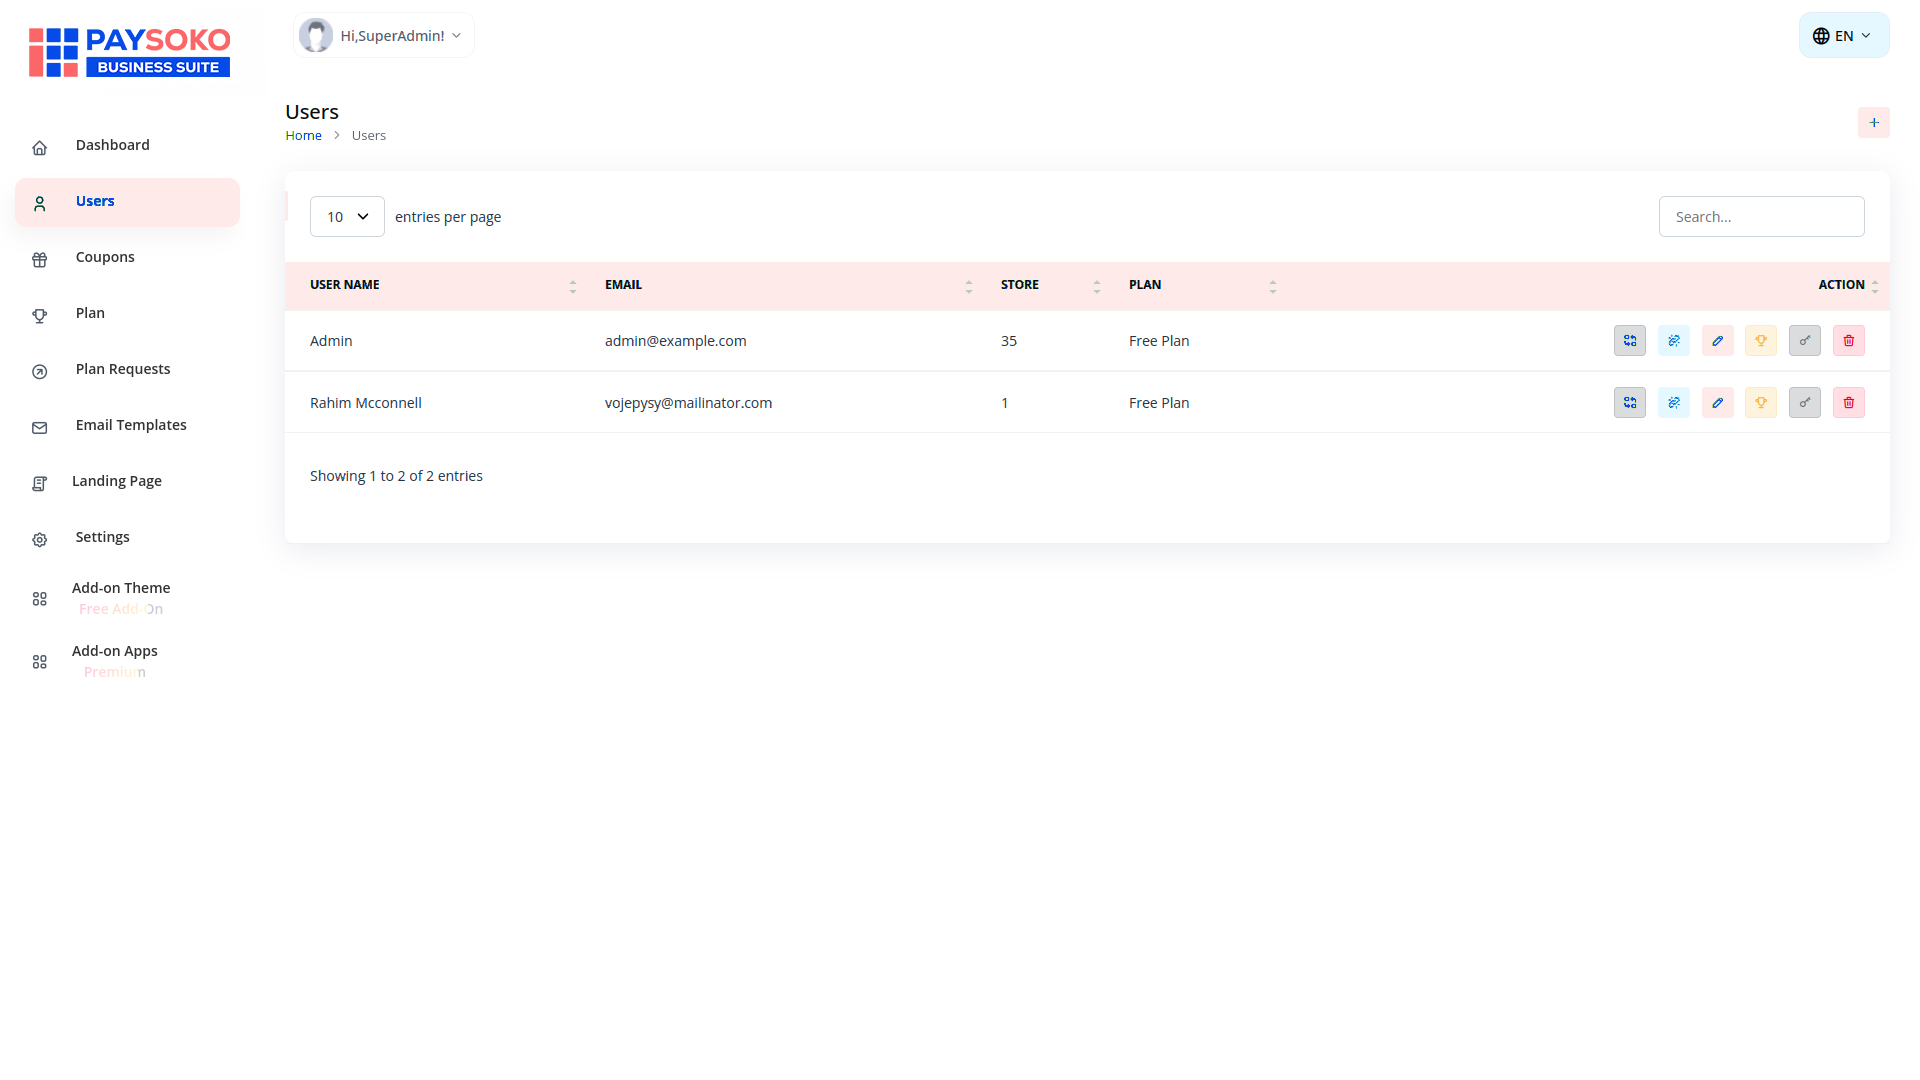Open the EN language dropdown
The width and height of the screenshot is (1920, 1080).
[1843, 36]
